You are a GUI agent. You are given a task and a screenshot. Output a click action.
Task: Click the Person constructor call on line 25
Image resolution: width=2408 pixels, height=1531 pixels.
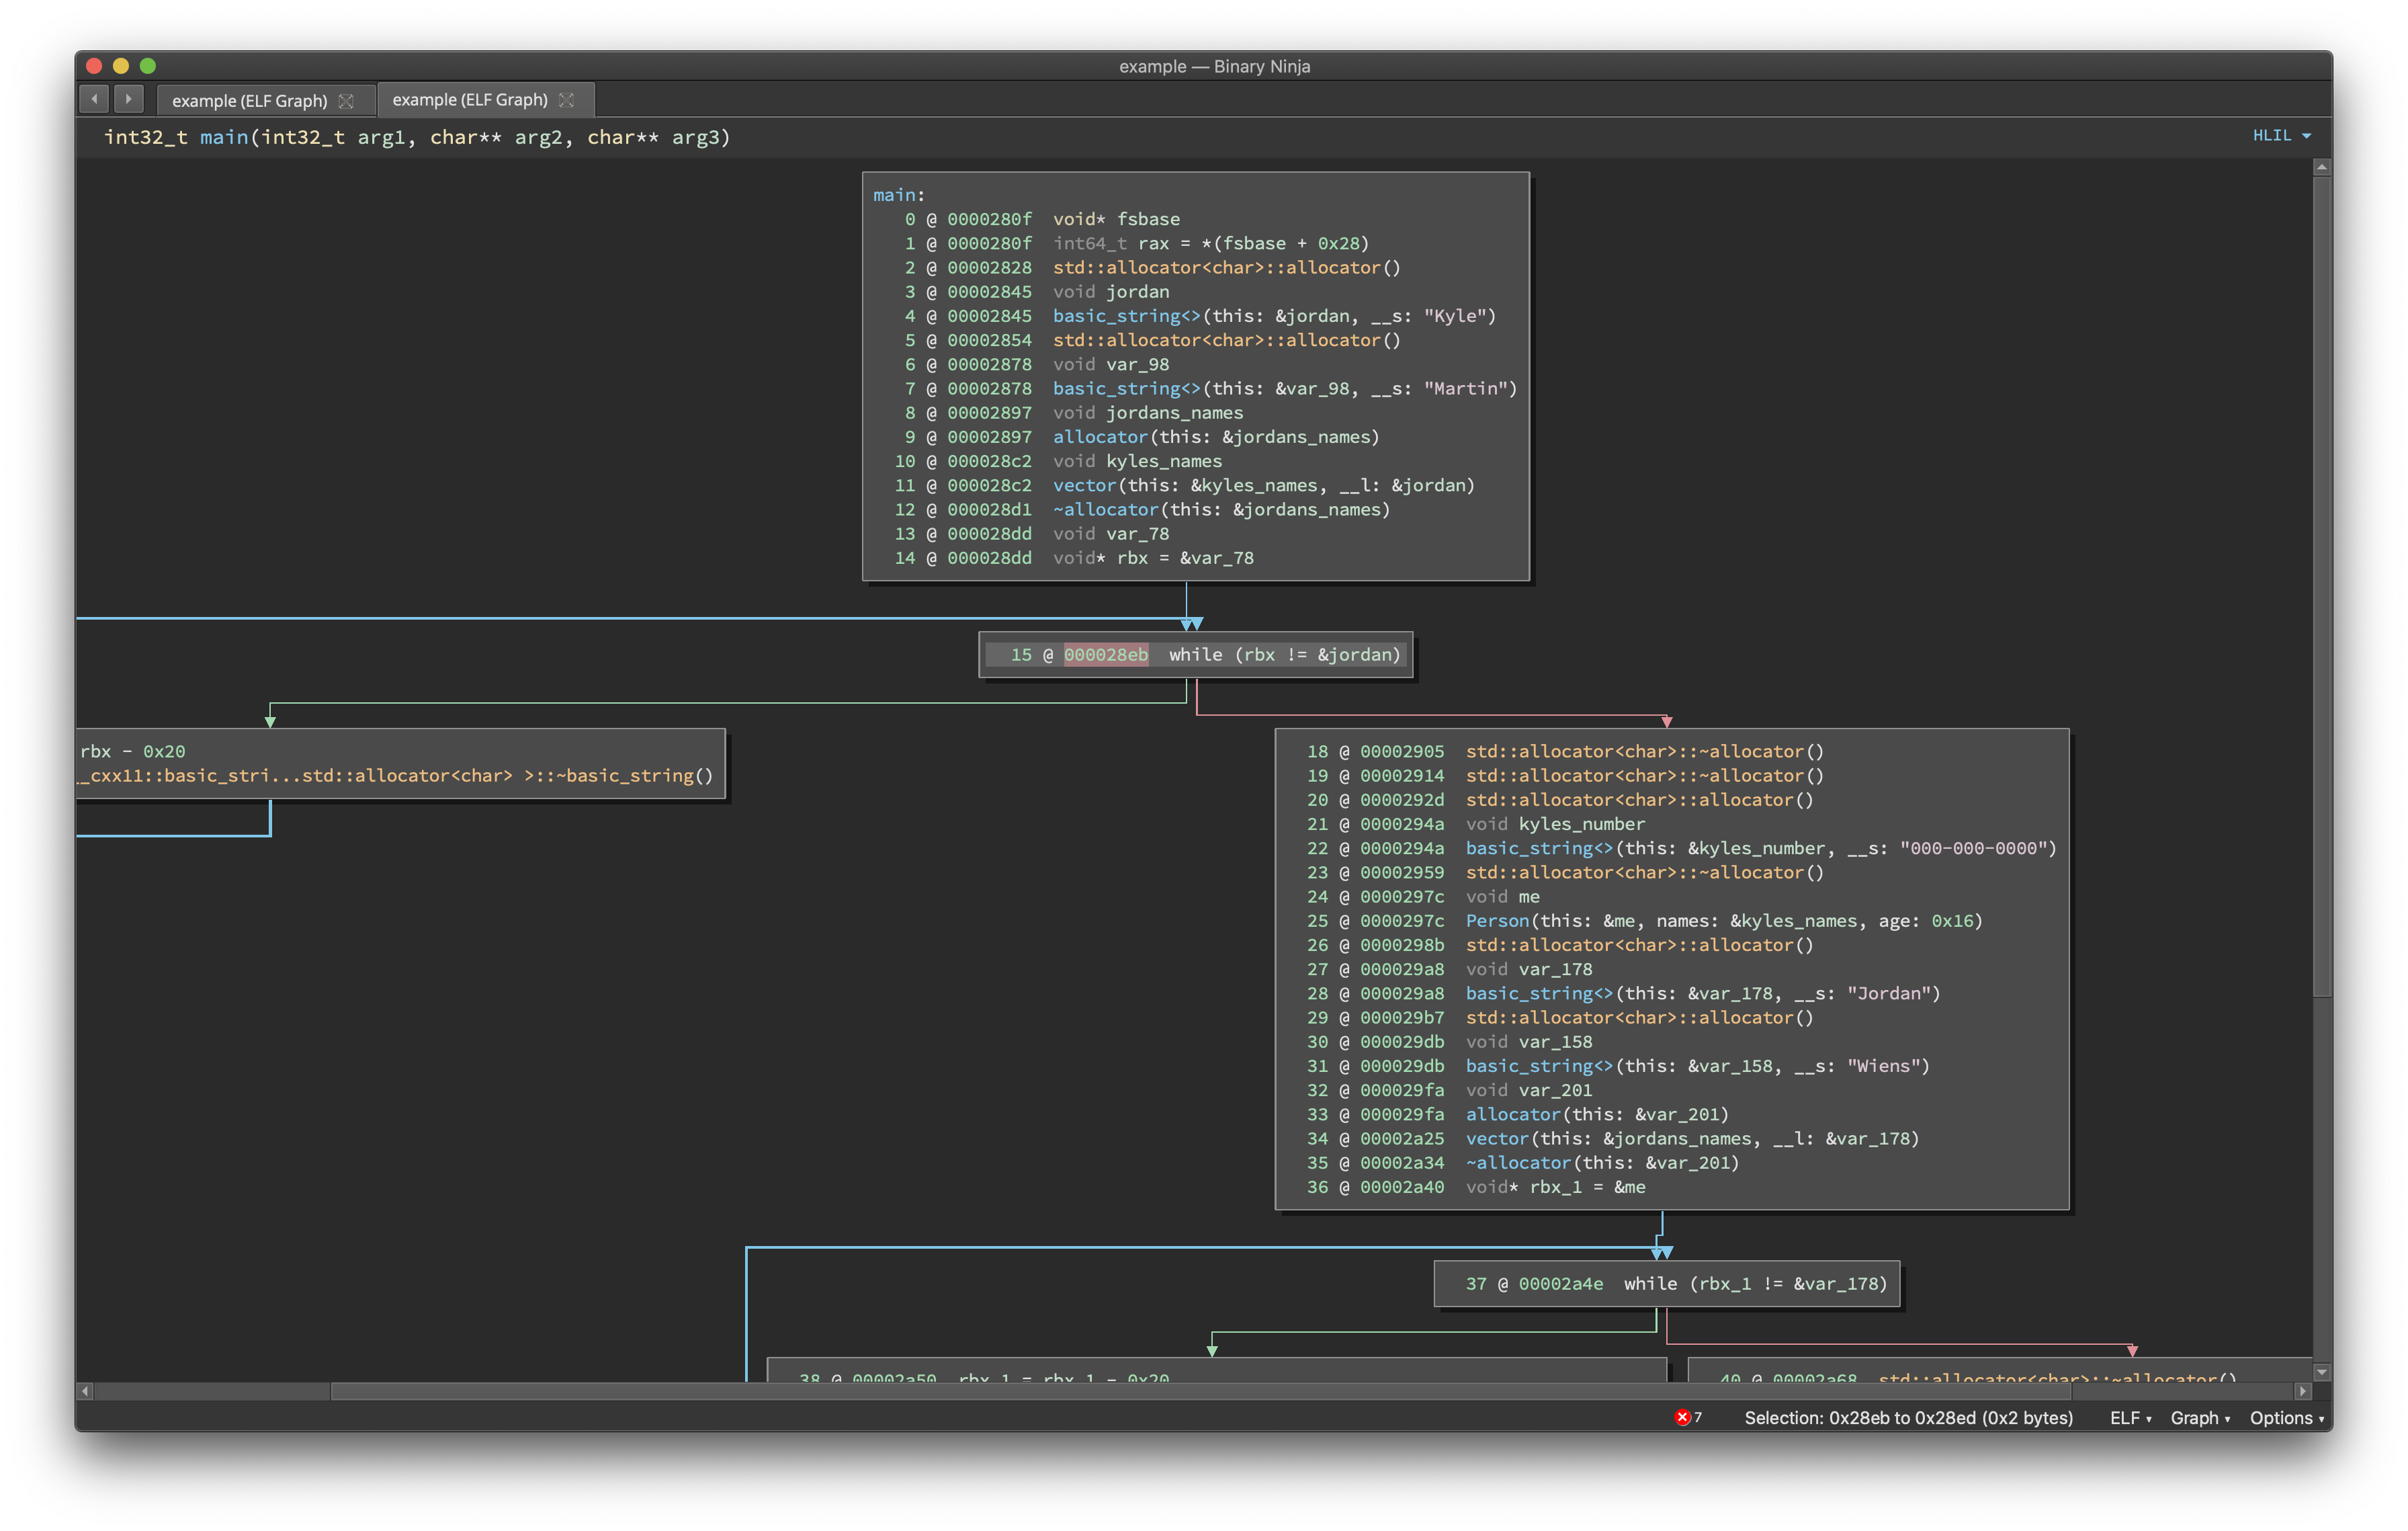[1497, 921]
